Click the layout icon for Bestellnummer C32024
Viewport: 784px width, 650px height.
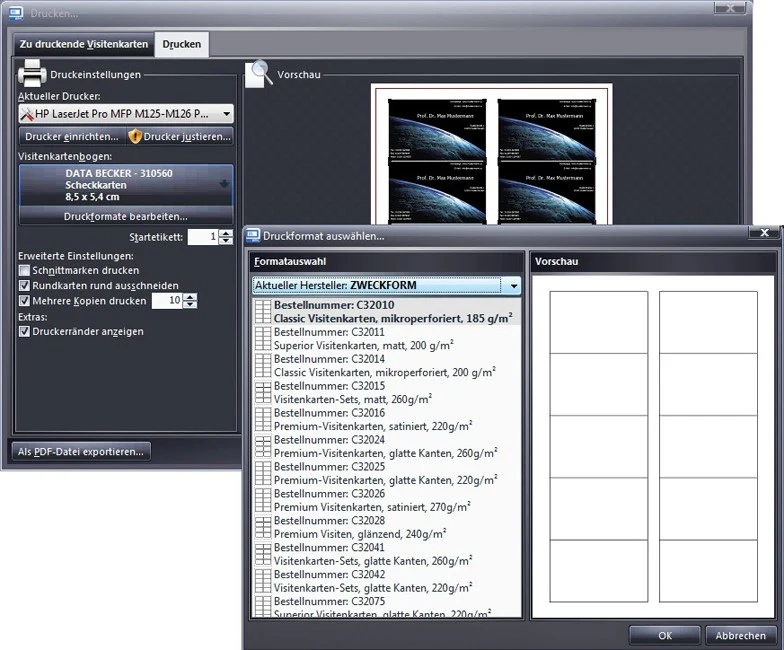tap(262, 446)
